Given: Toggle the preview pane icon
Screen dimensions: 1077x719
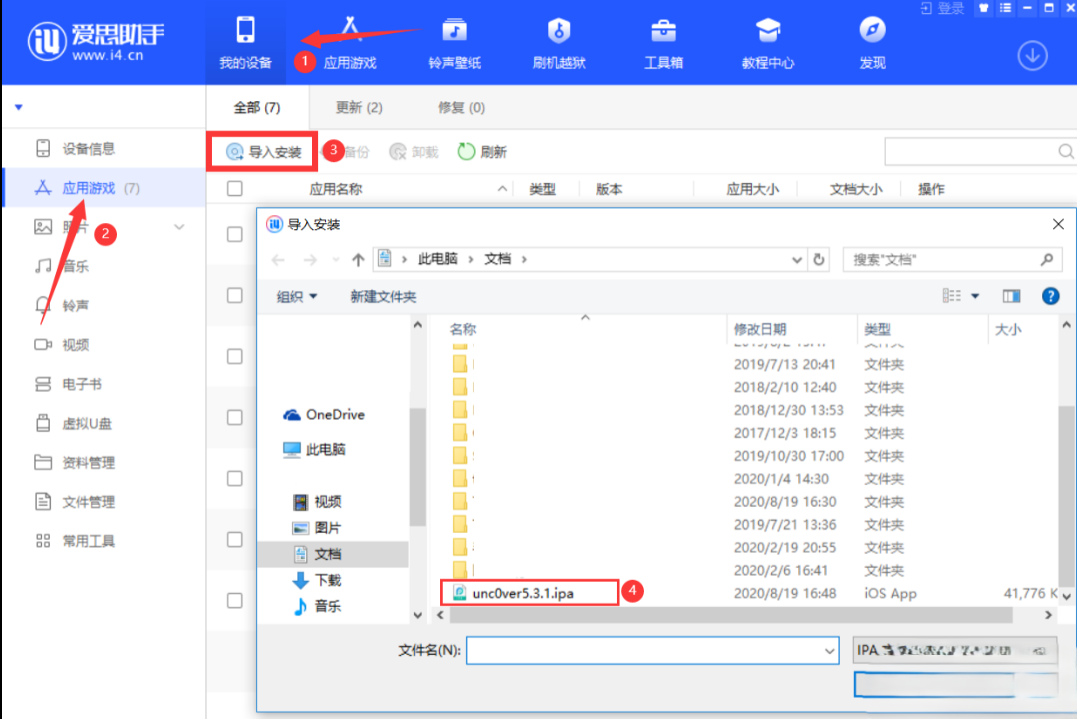Looking at the screenshot, I should click(x=1011, y=296).
